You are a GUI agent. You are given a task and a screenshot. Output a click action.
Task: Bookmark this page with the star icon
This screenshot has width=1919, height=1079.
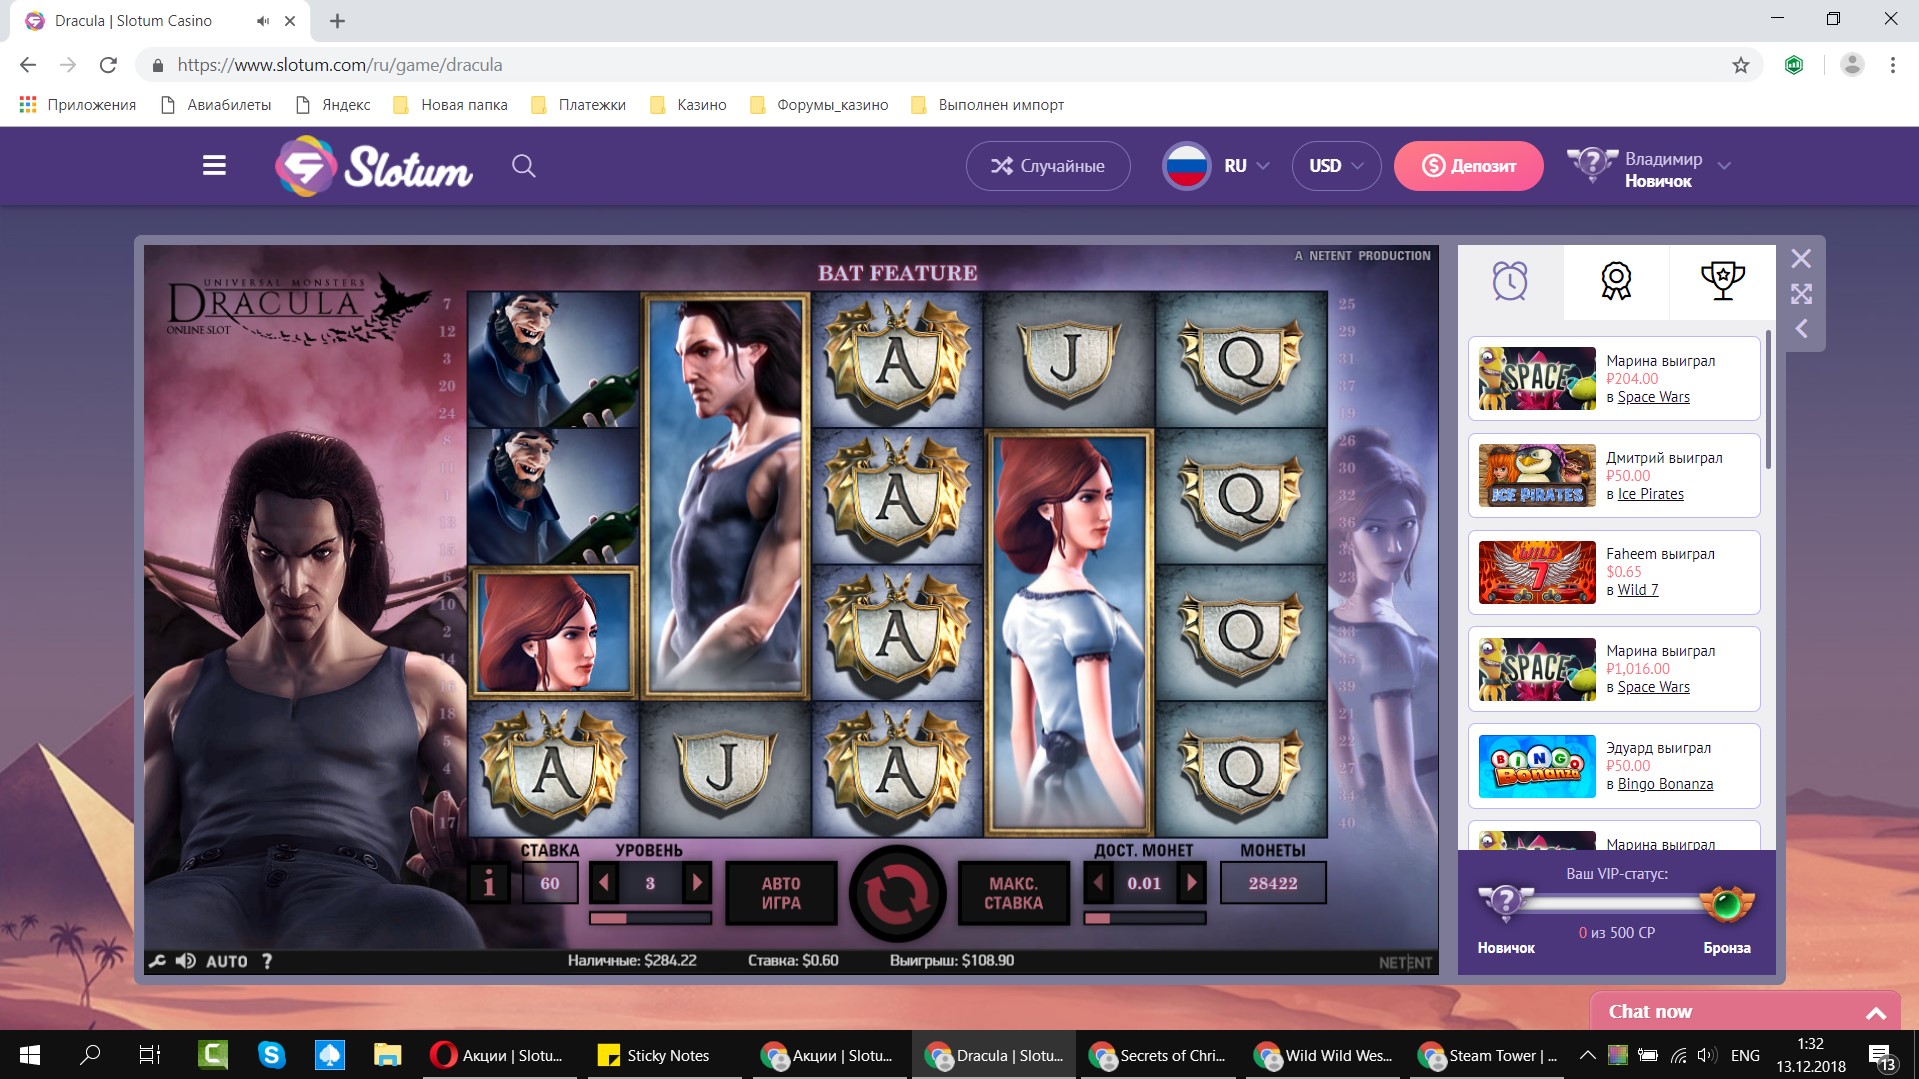point(1741,65)
